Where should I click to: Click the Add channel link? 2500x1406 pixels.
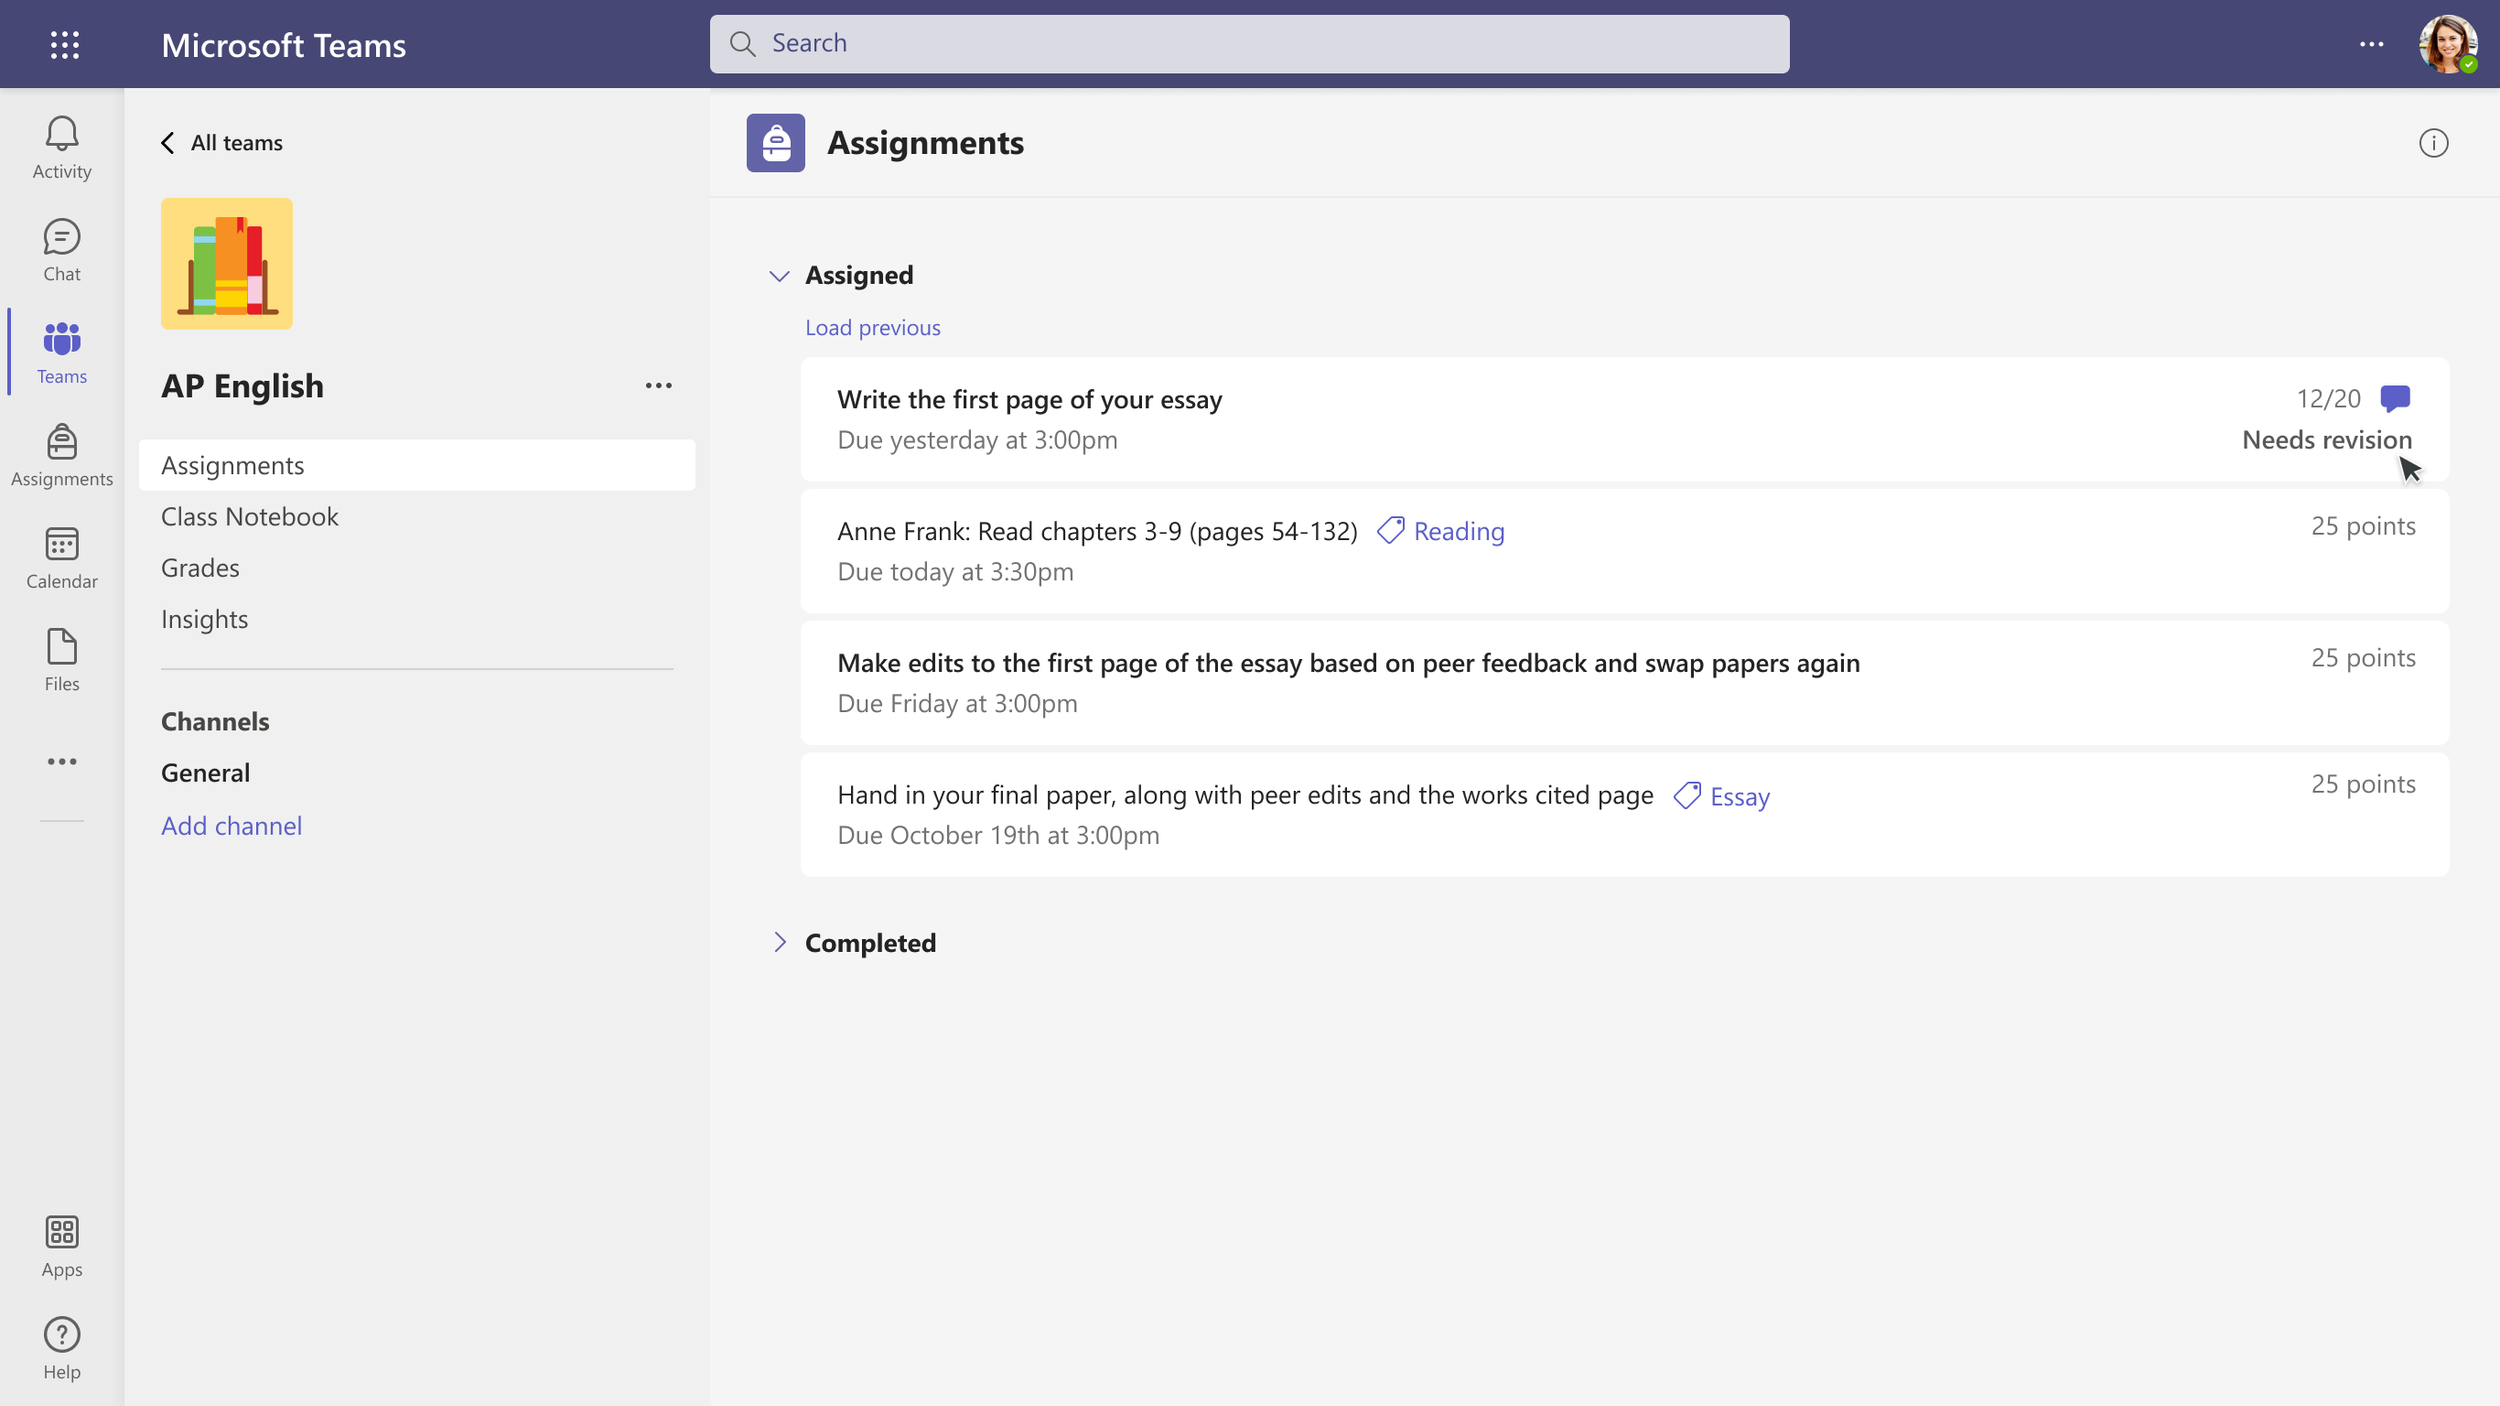pyautogui.click(x=231, y=825)
